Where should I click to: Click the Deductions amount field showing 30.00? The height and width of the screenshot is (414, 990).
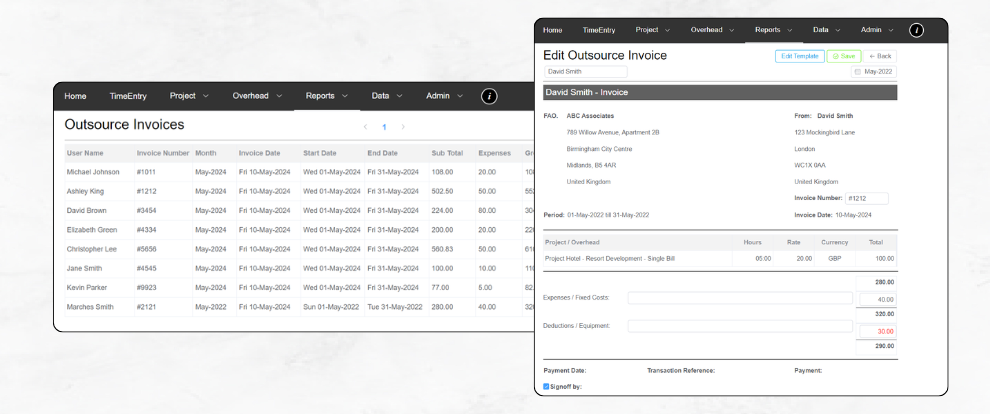(x=877, y=331)
